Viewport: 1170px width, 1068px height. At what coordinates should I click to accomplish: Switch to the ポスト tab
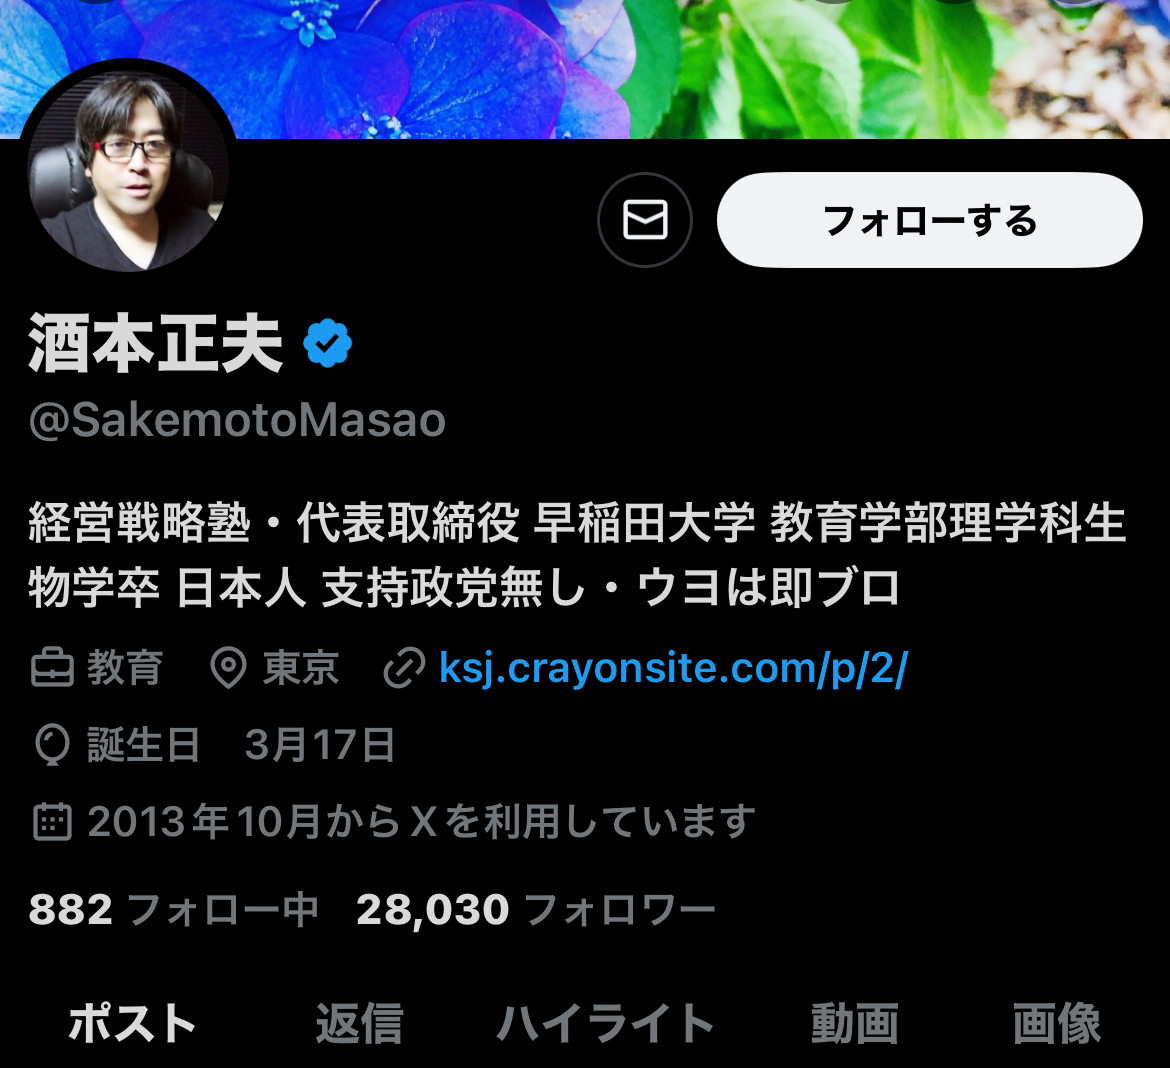(132, 1023)
